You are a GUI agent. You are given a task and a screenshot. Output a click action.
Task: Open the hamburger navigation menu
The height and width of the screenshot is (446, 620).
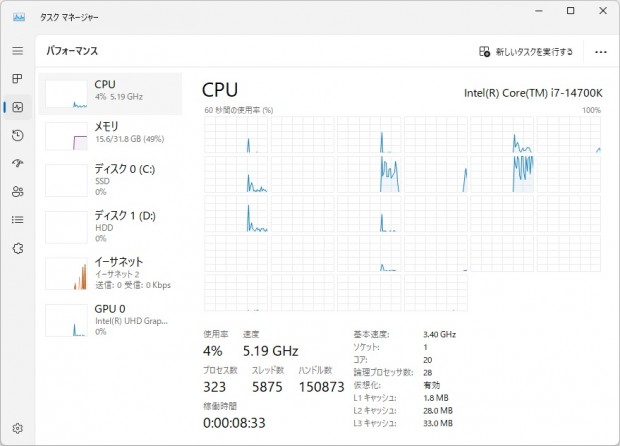coord(17,50)
